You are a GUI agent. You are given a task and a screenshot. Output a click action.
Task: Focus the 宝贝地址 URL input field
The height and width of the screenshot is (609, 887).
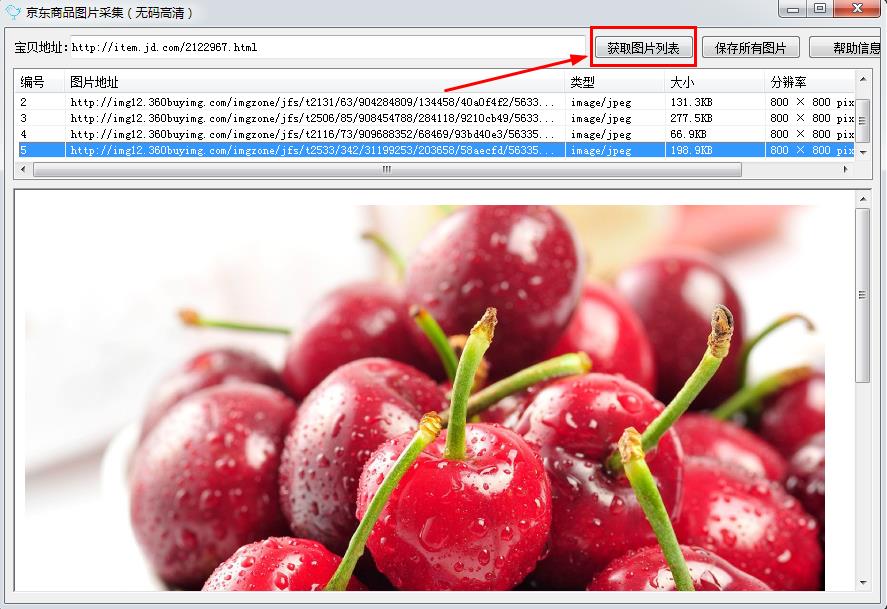tap(327, 48)
